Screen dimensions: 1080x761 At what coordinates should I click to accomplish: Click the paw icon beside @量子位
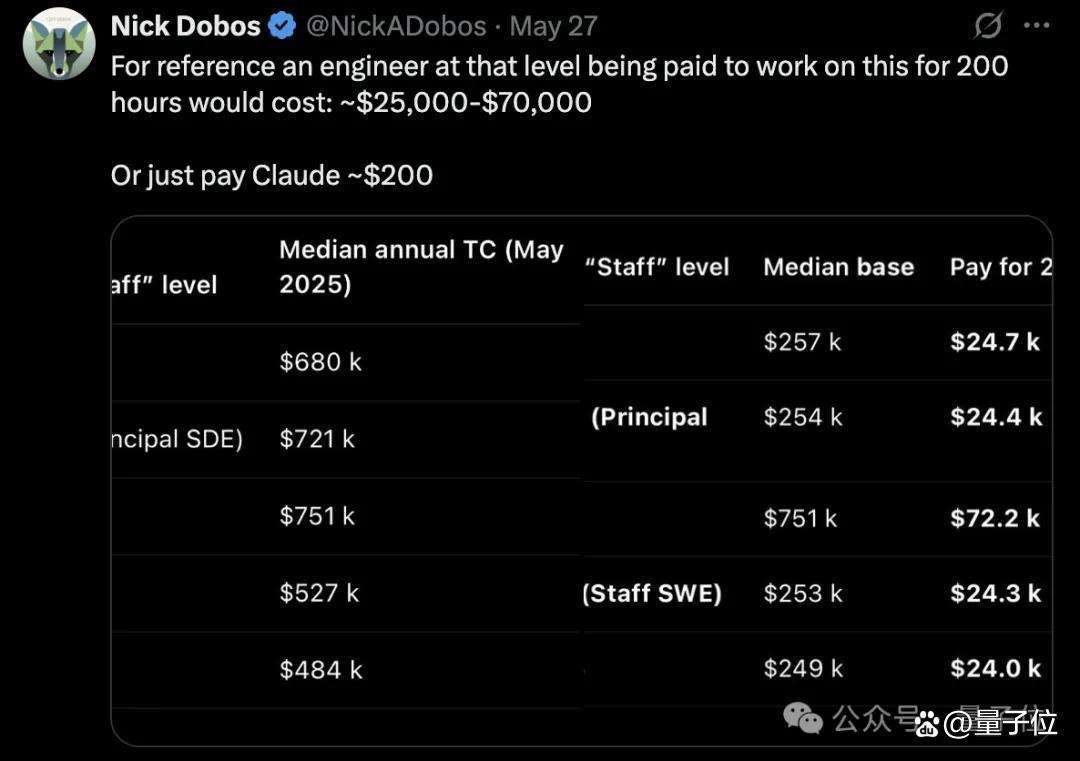[x=927, y=722]
